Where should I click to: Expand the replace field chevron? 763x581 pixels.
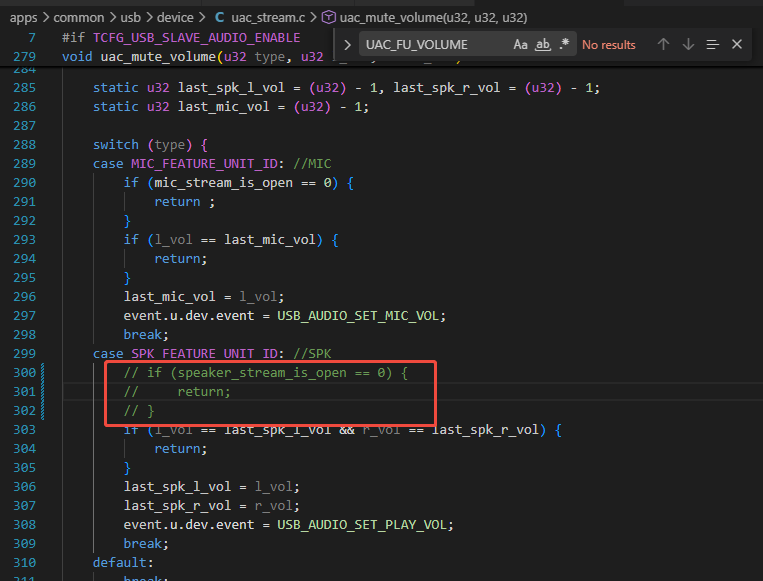point(347,45)
